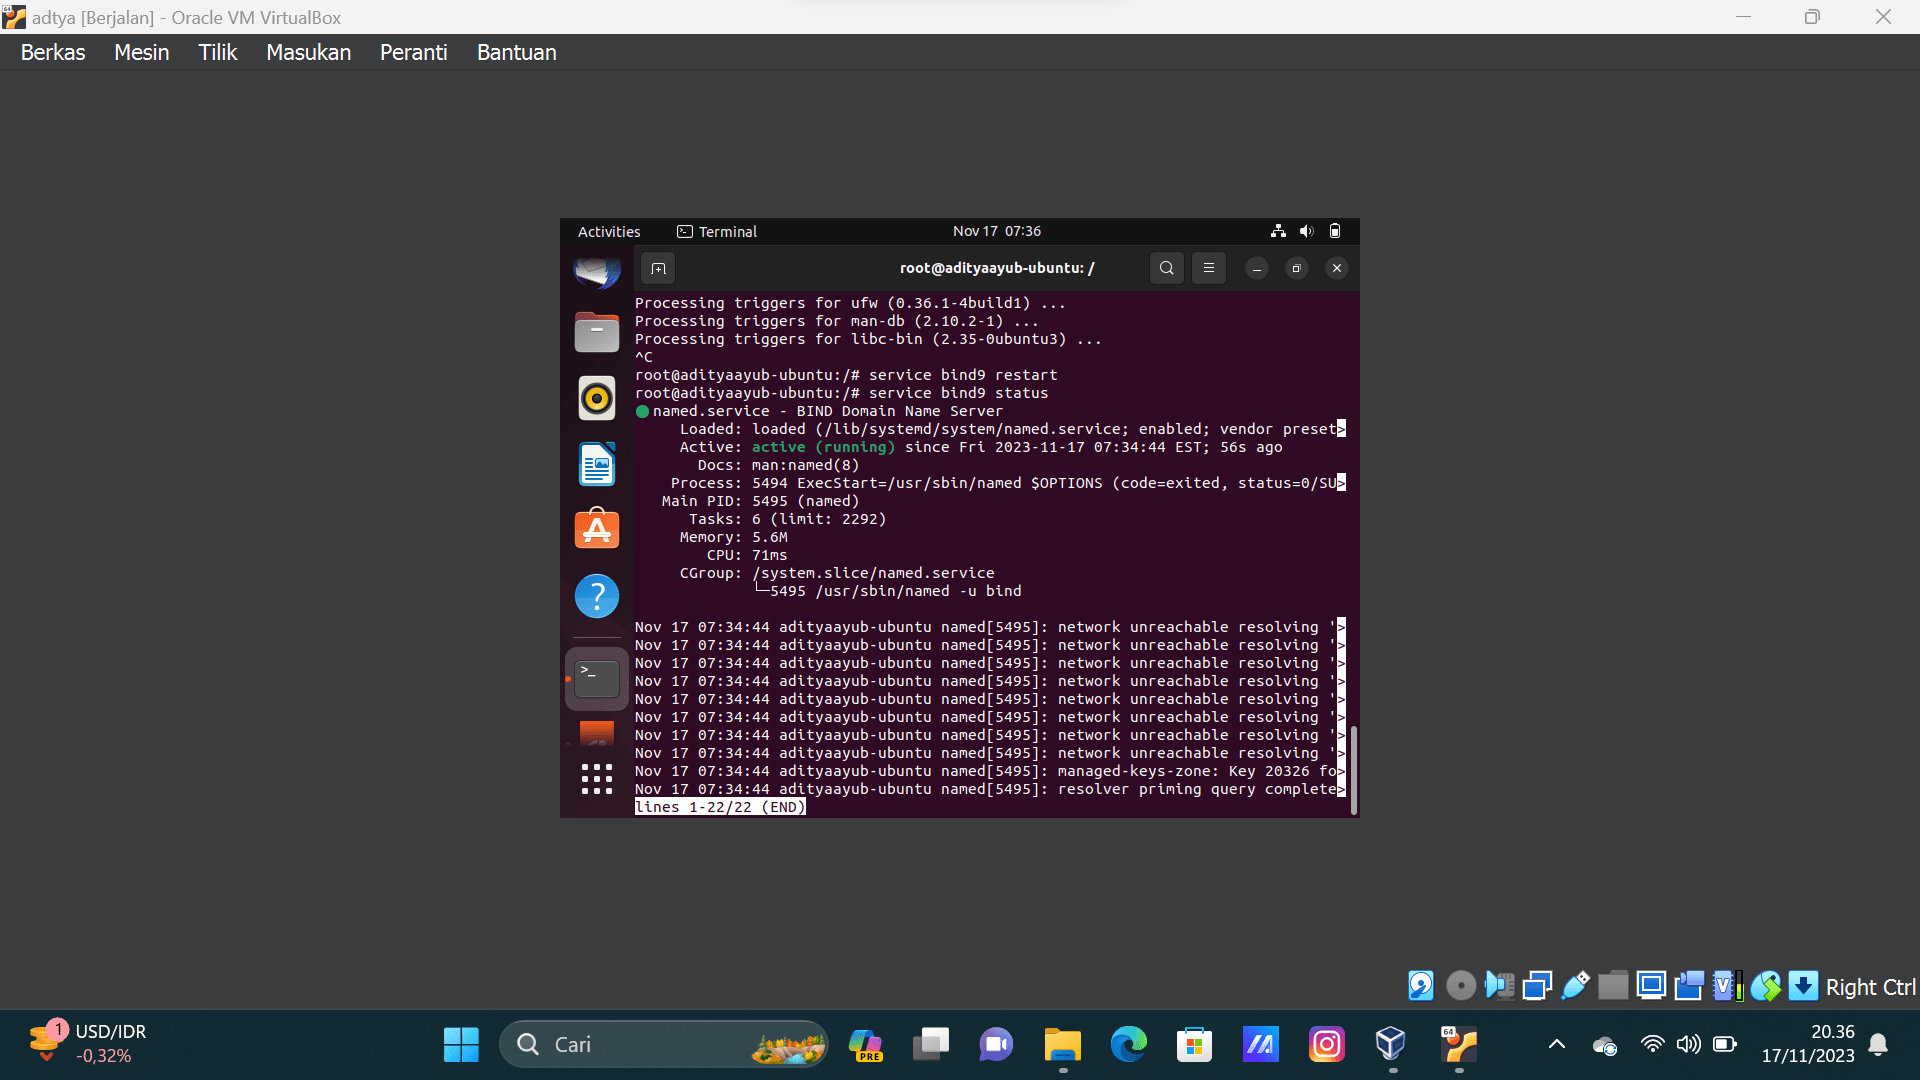The image size is (1920, 1080).
Task: Click the Wi-Fi icon in Windows tray
Action: pos(1653,1044)
